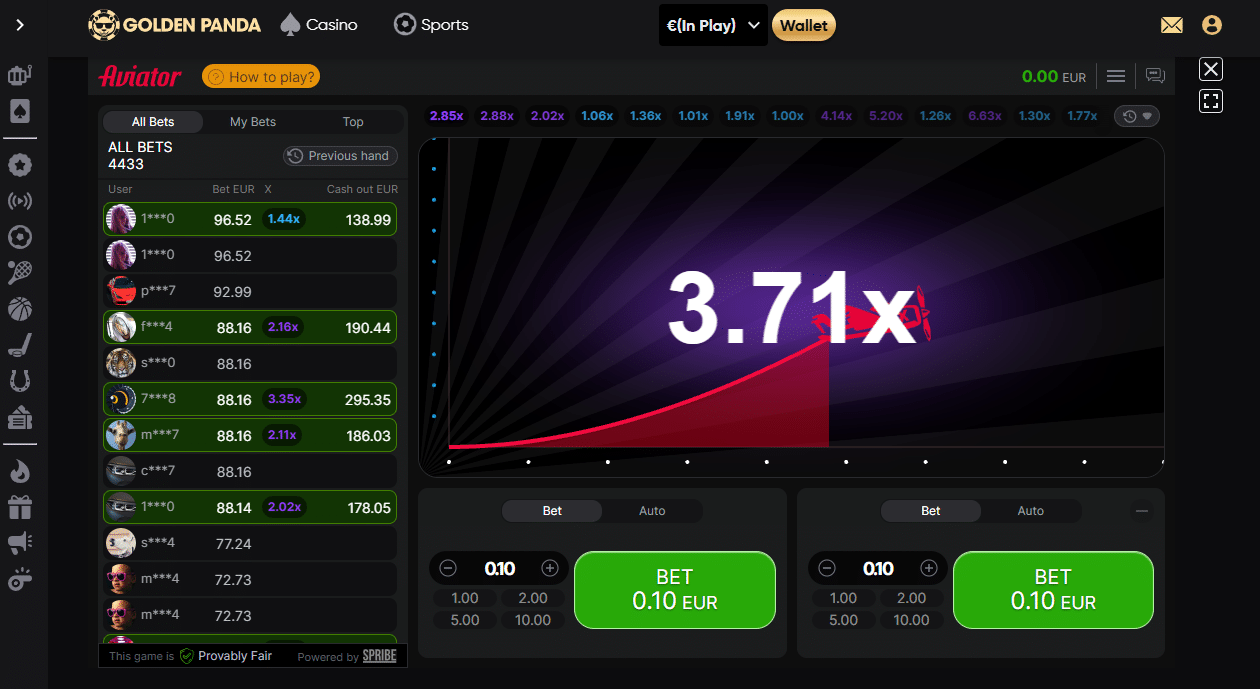Select the Auto mode in second bet panel

(1031, 511)
